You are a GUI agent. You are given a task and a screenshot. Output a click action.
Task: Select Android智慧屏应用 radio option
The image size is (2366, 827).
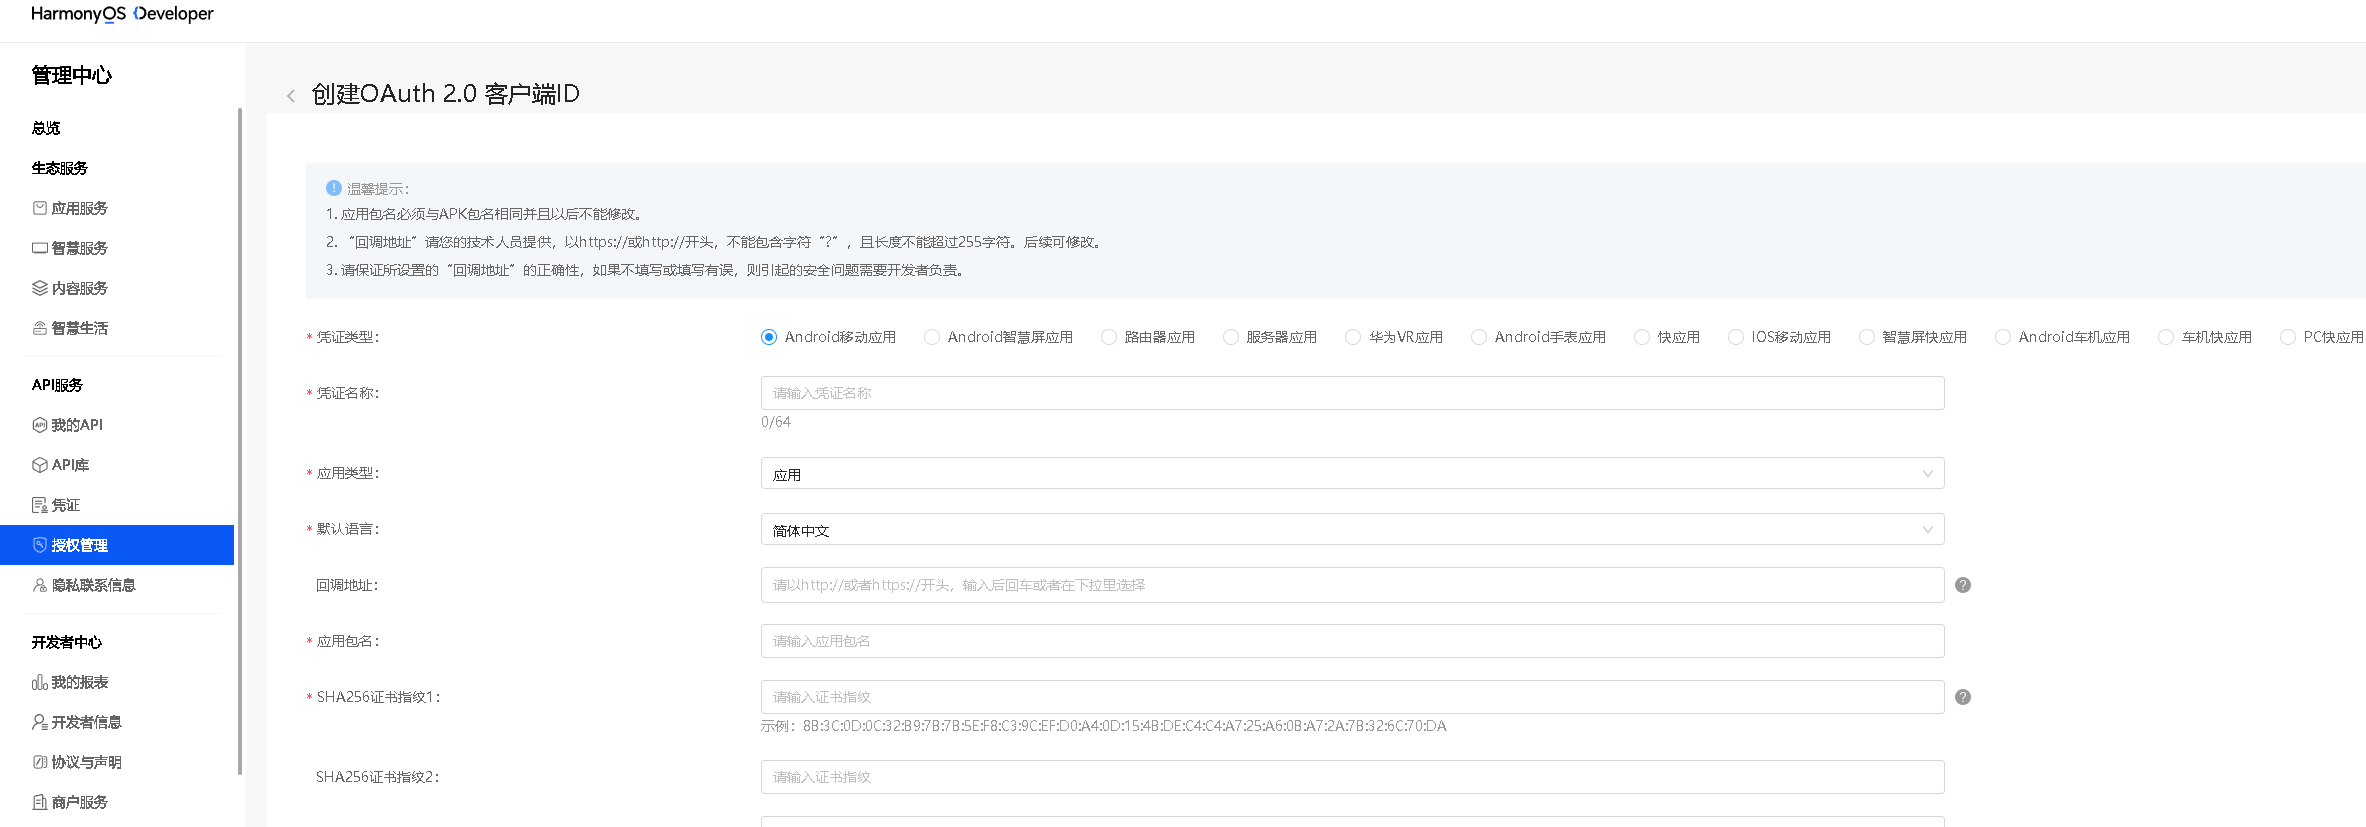(x=932, y=337)
